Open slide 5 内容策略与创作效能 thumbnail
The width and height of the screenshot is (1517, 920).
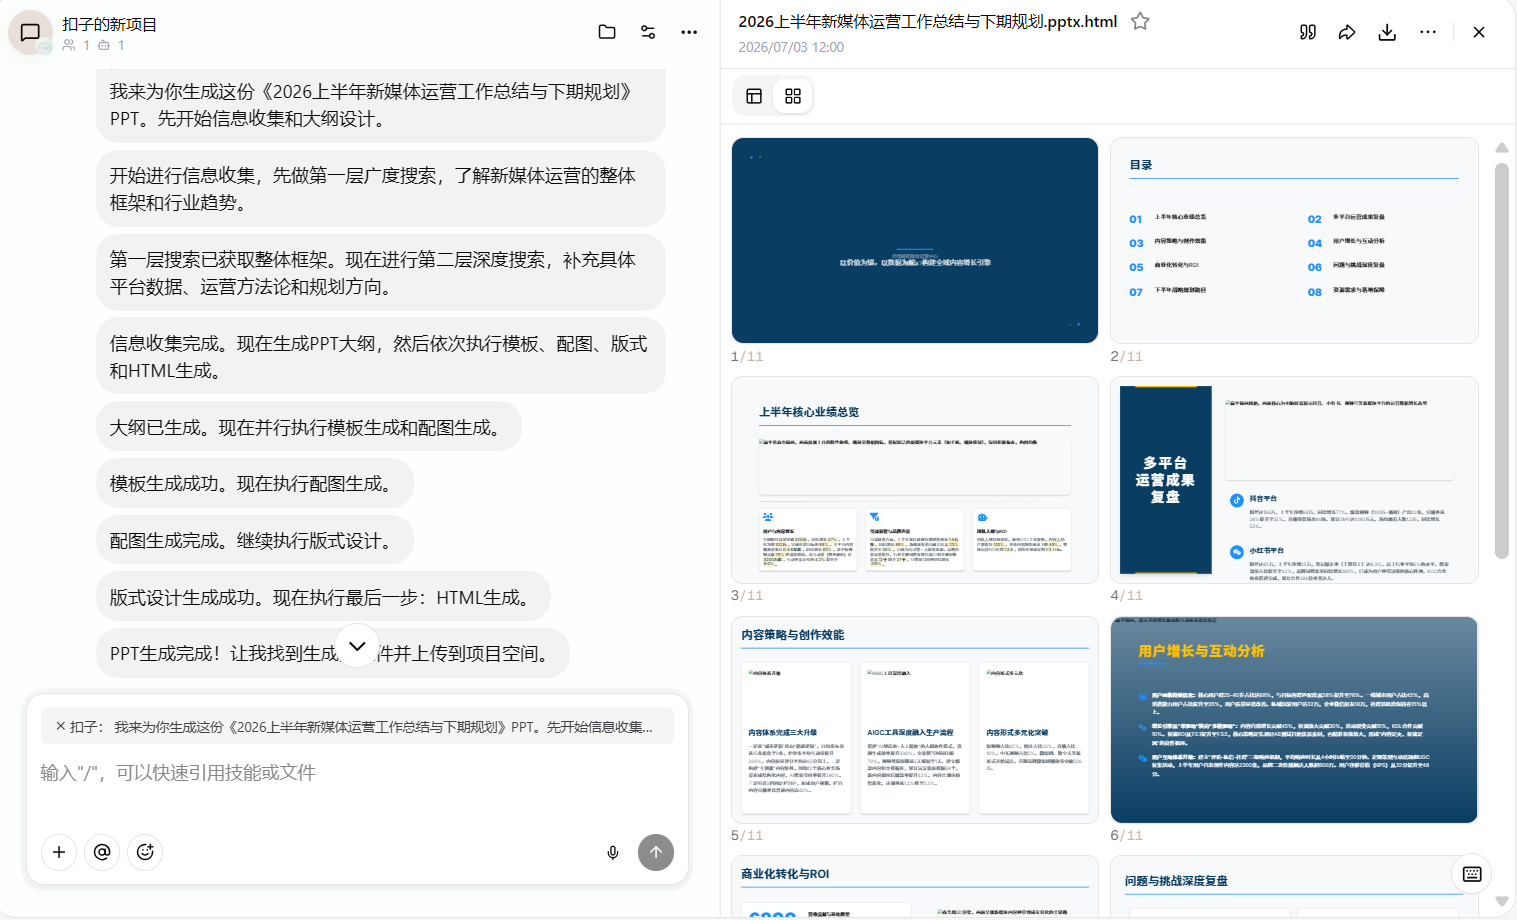(x=915, y=720)
